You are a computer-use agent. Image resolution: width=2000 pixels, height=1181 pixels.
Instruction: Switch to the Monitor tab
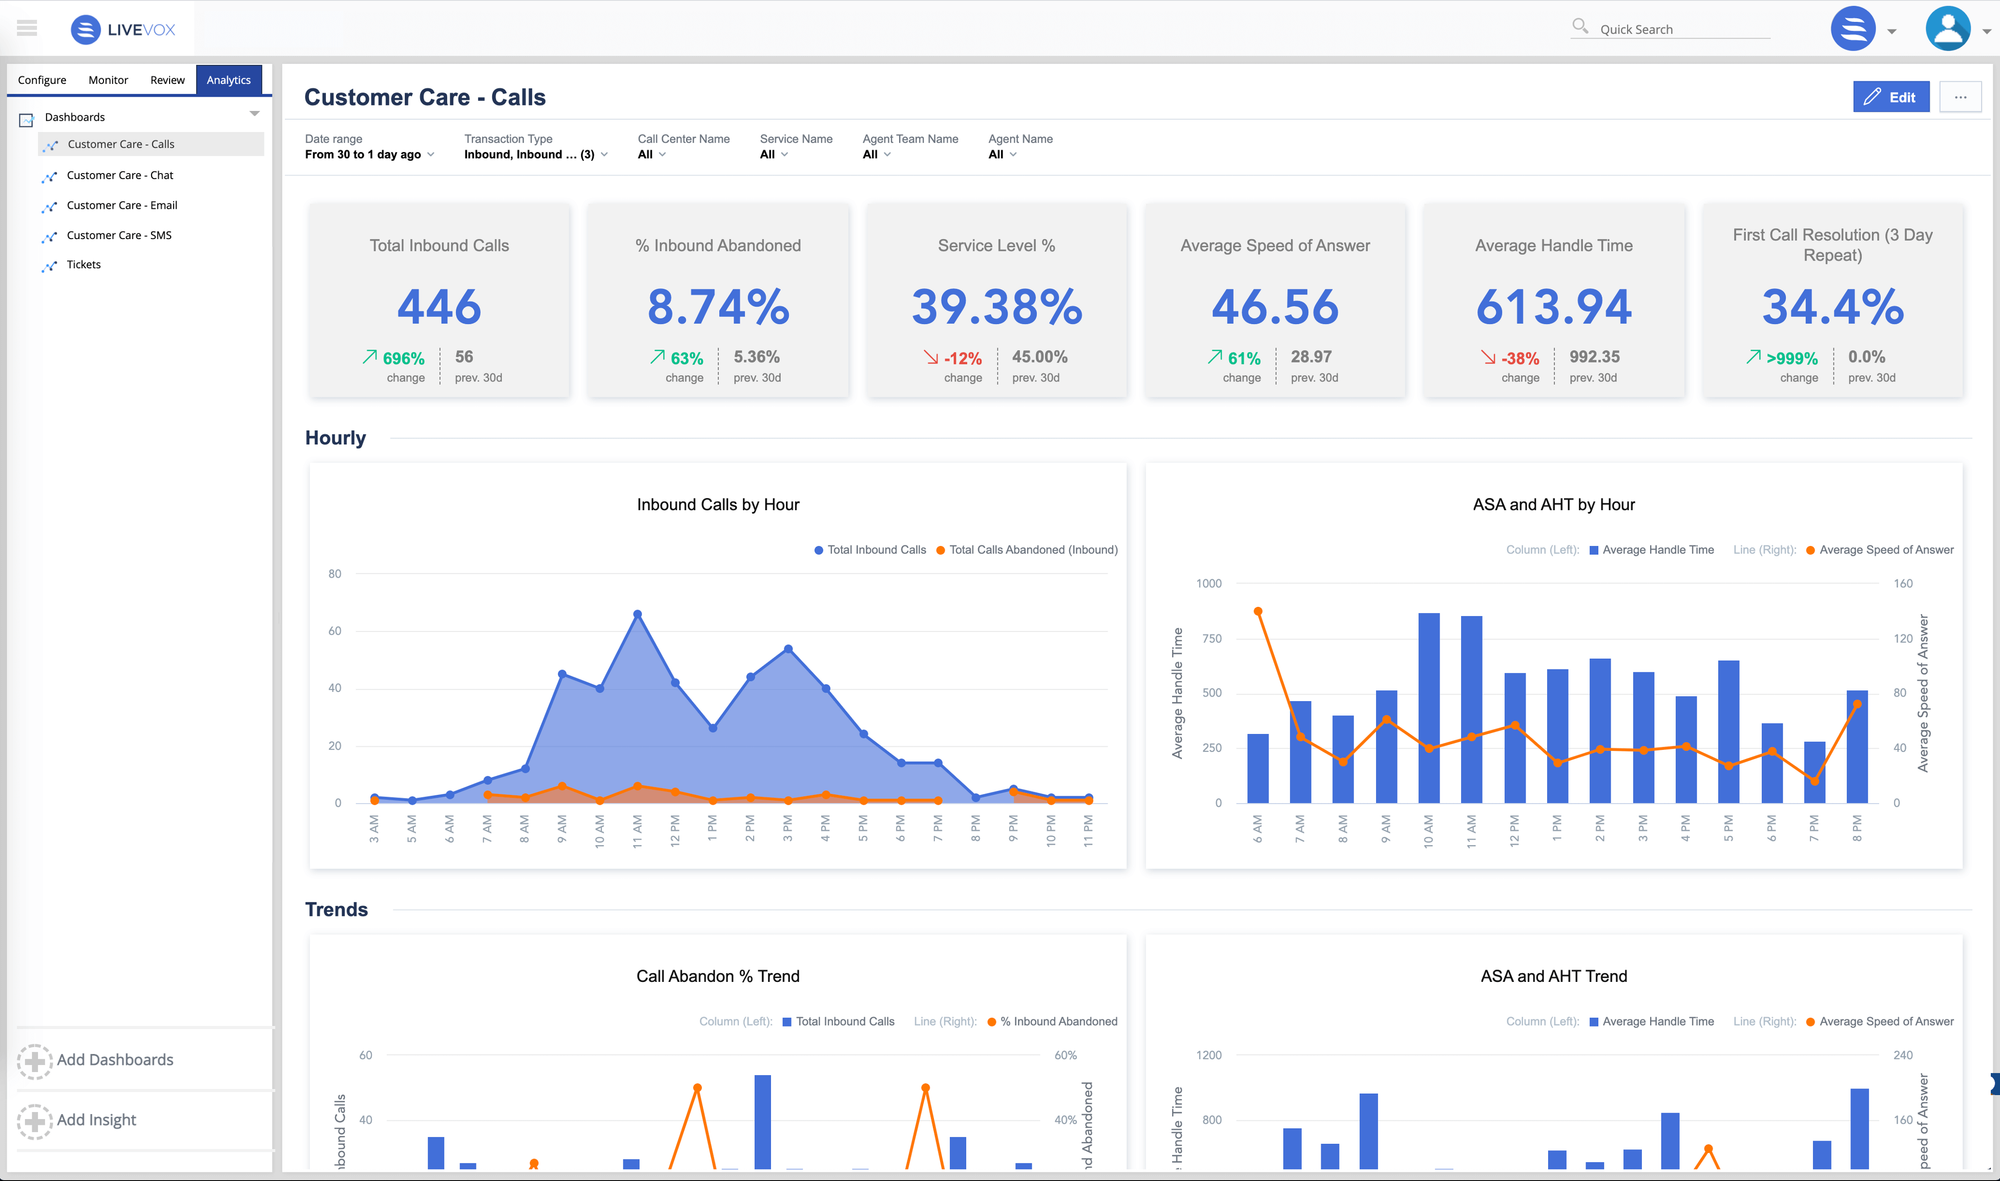tap(108, 80)
